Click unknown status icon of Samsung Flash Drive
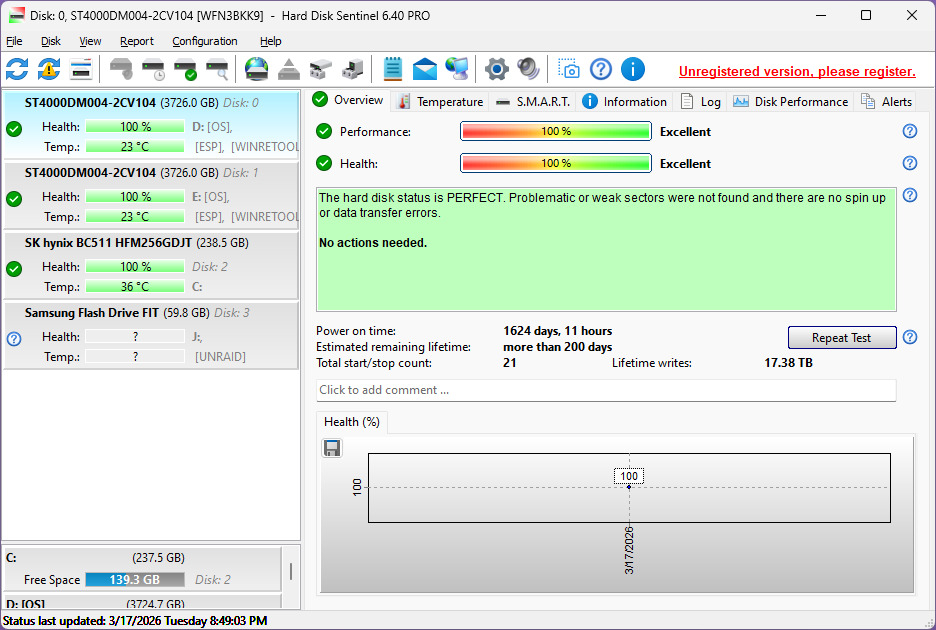Image resolution: width=936 pixels, height=630 pixels. pos(14,339)
